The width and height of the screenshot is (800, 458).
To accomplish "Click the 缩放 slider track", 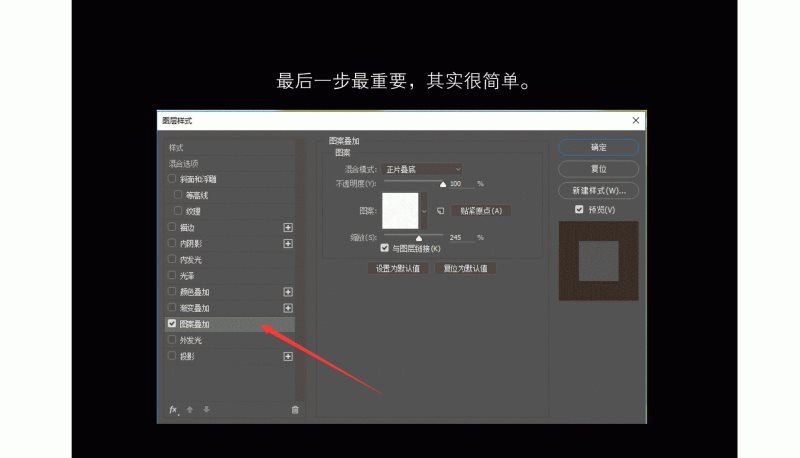I will pos(414,235).
